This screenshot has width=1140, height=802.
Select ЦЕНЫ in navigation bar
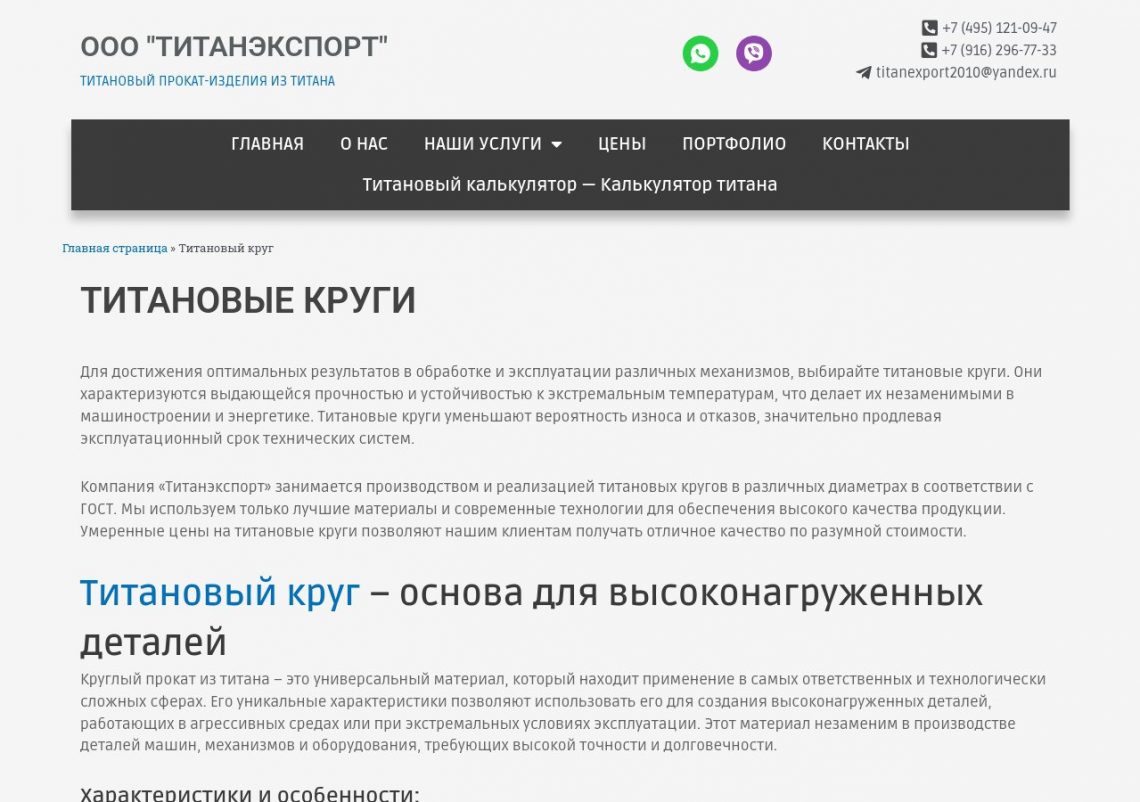[622, 144]
